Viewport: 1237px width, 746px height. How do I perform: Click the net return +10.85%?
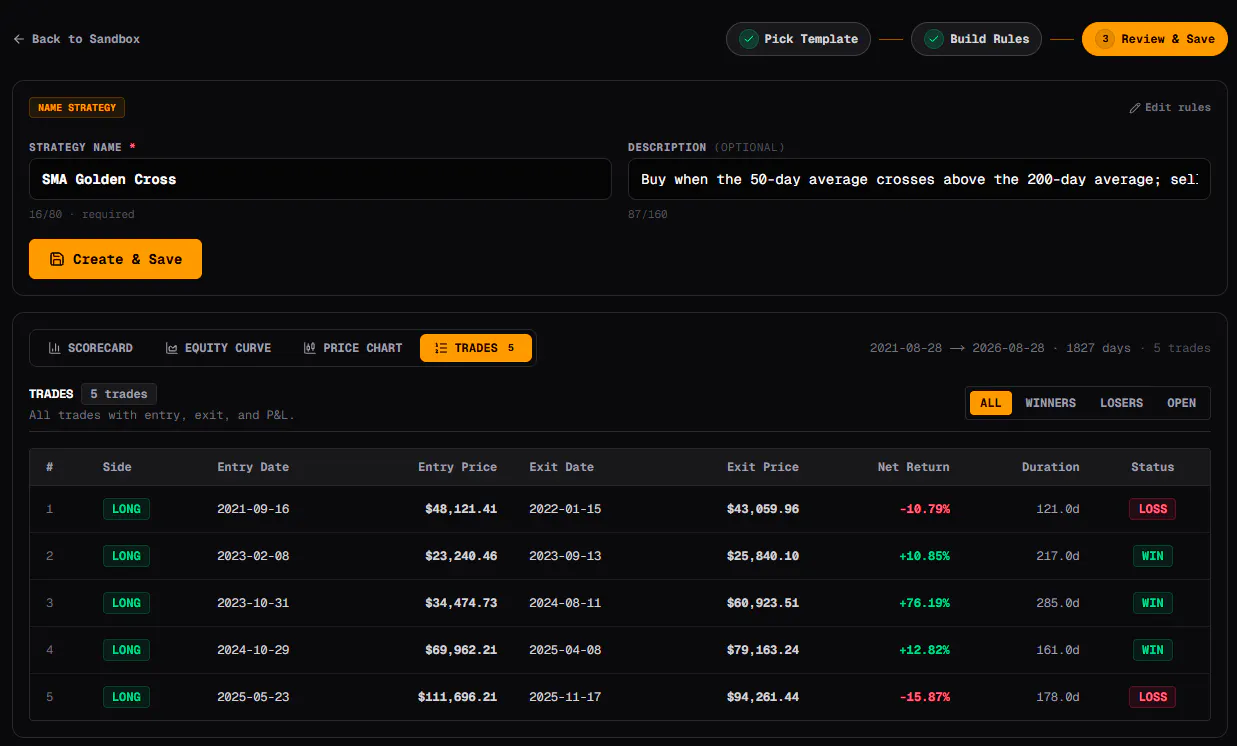tap(925, 556)
